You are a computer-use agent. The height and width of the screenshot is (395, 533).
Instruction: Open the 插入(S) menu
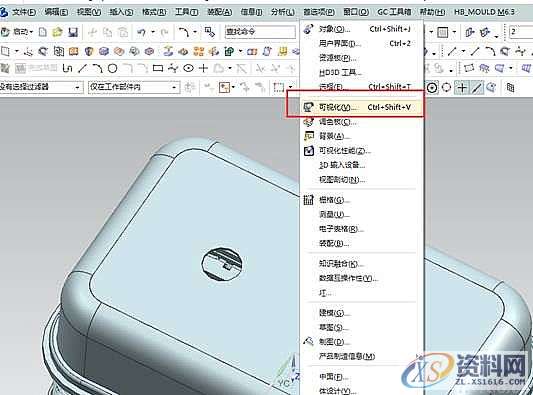(x=121, y=12)
